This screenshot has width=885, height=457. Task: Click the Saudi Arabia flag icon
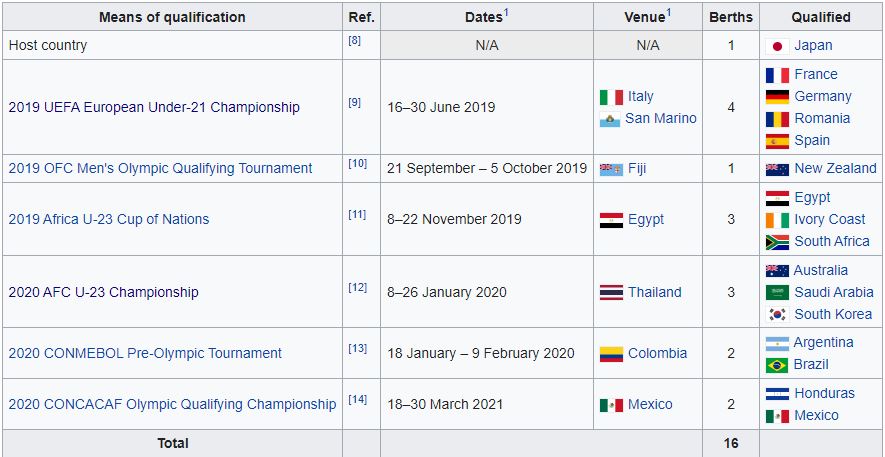click(x=777, y=292)
